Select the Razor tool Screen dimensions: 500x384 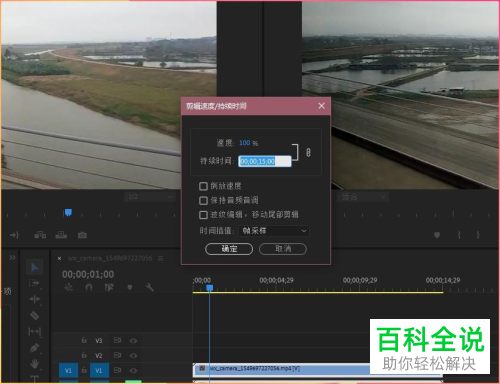click(x=34, y=315)
